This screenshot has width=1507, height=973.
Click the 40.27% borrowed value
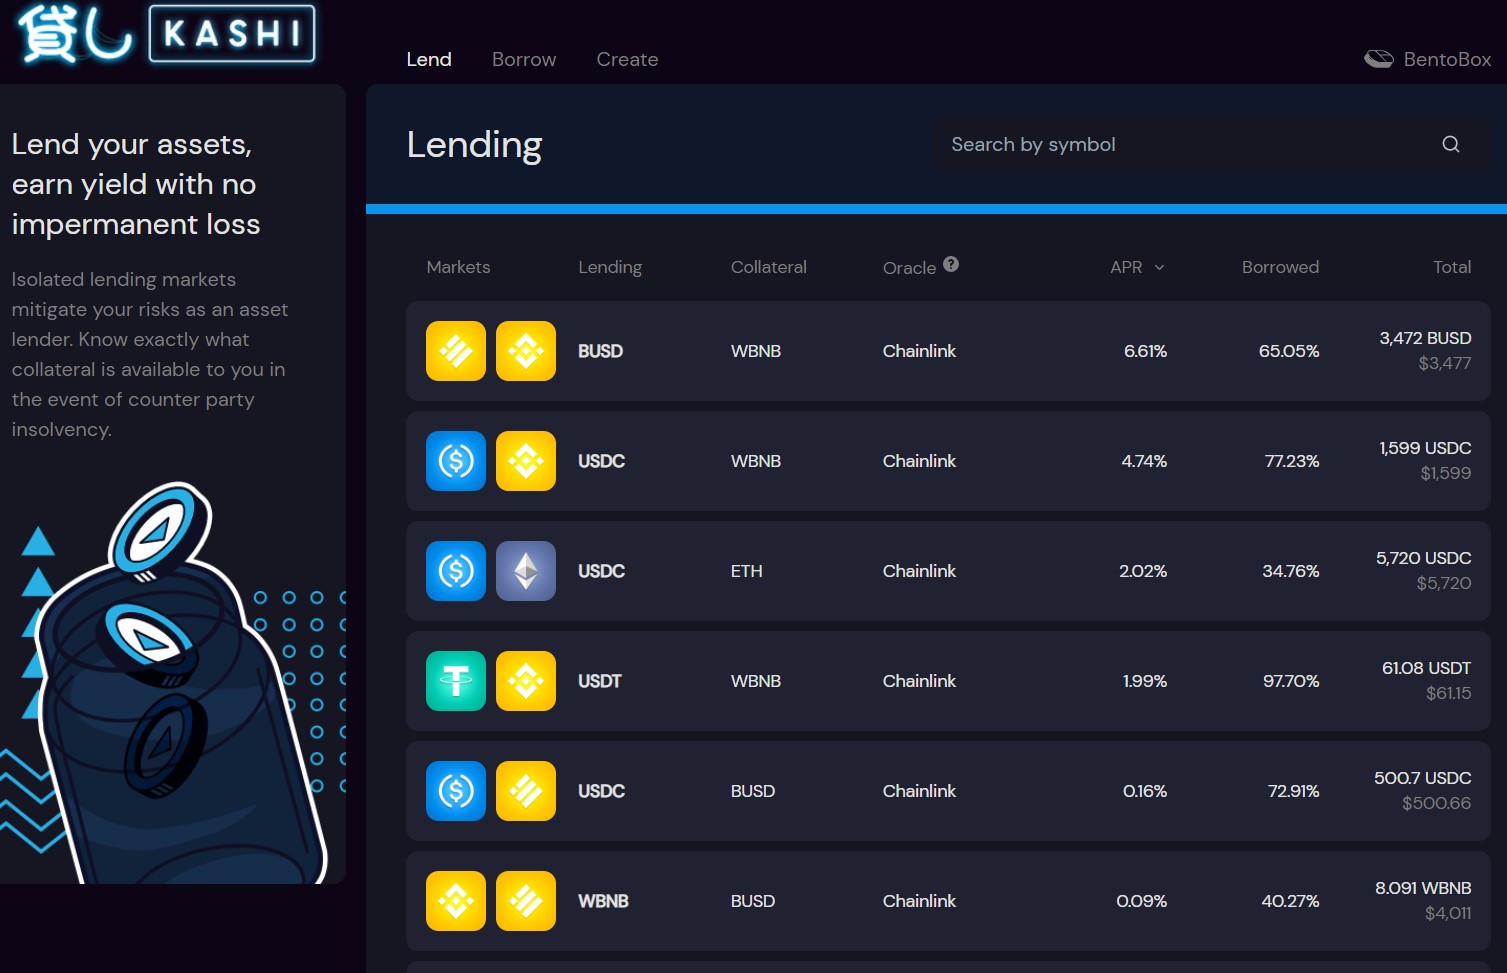click(x=1290, y=901)
